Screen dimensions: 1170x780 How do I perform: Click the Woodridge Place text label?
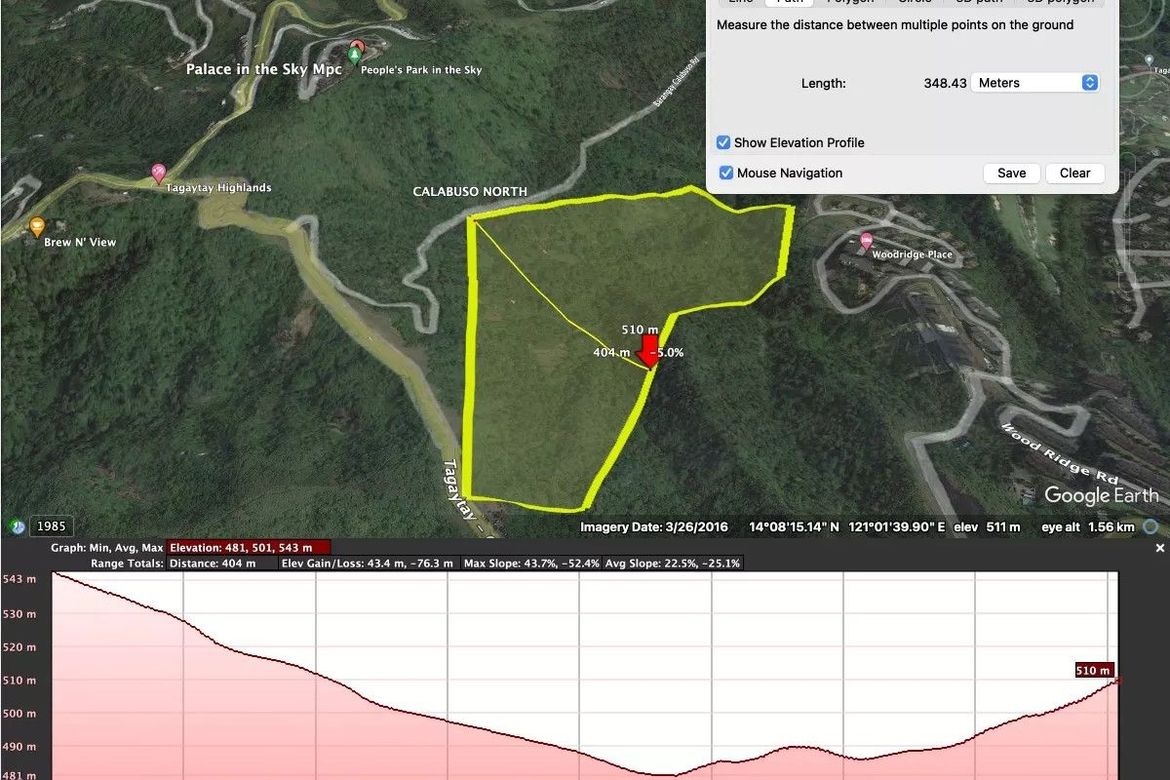pyautogui.click(x=913, y=255)
